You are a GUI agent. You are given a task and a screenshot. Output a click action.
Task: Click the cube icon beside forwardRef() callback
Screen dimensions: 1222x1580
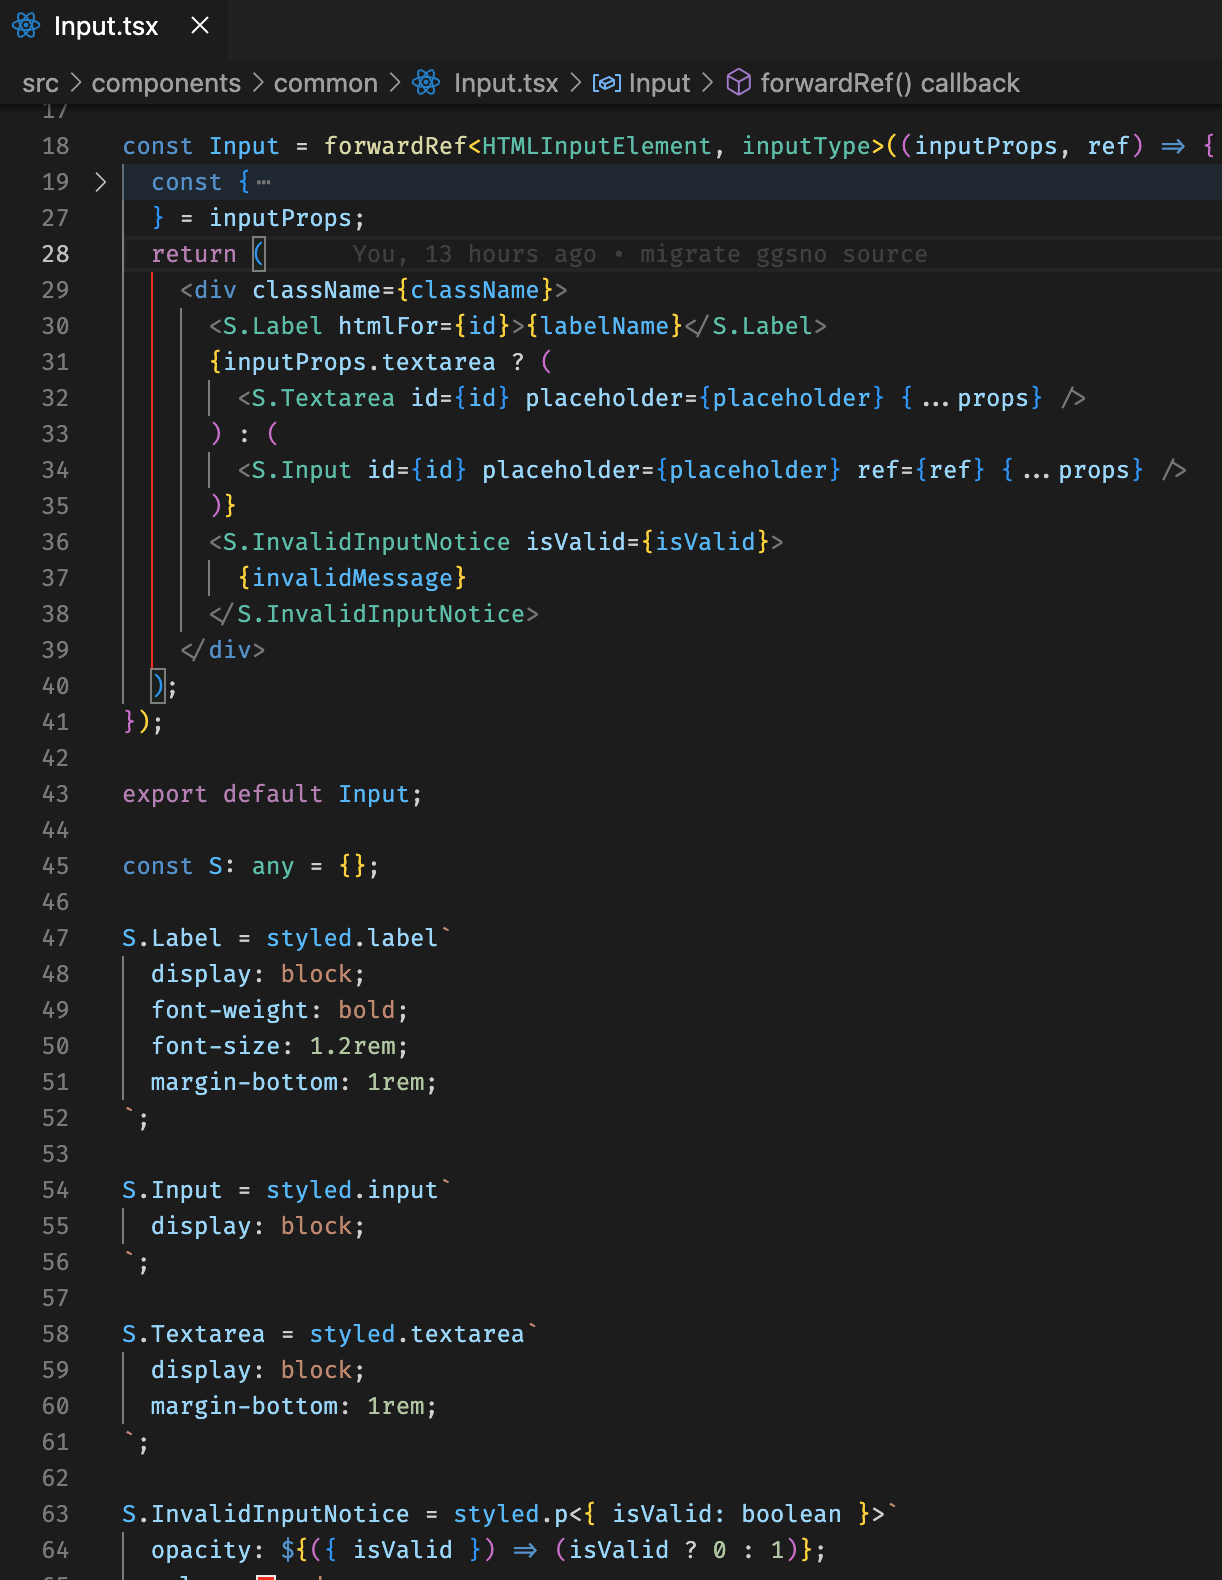coord(738,83)
